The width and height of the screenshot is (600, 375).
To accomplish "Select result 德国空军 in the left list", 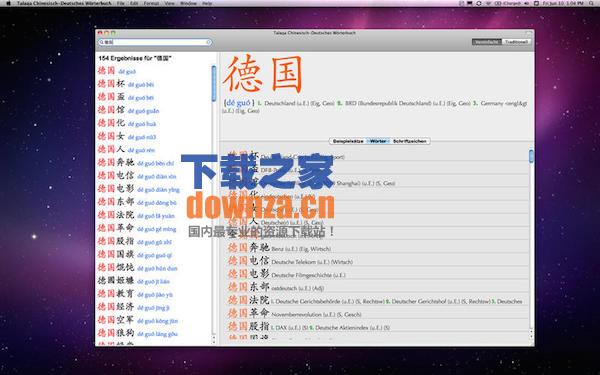I will [x=137, y=320].
